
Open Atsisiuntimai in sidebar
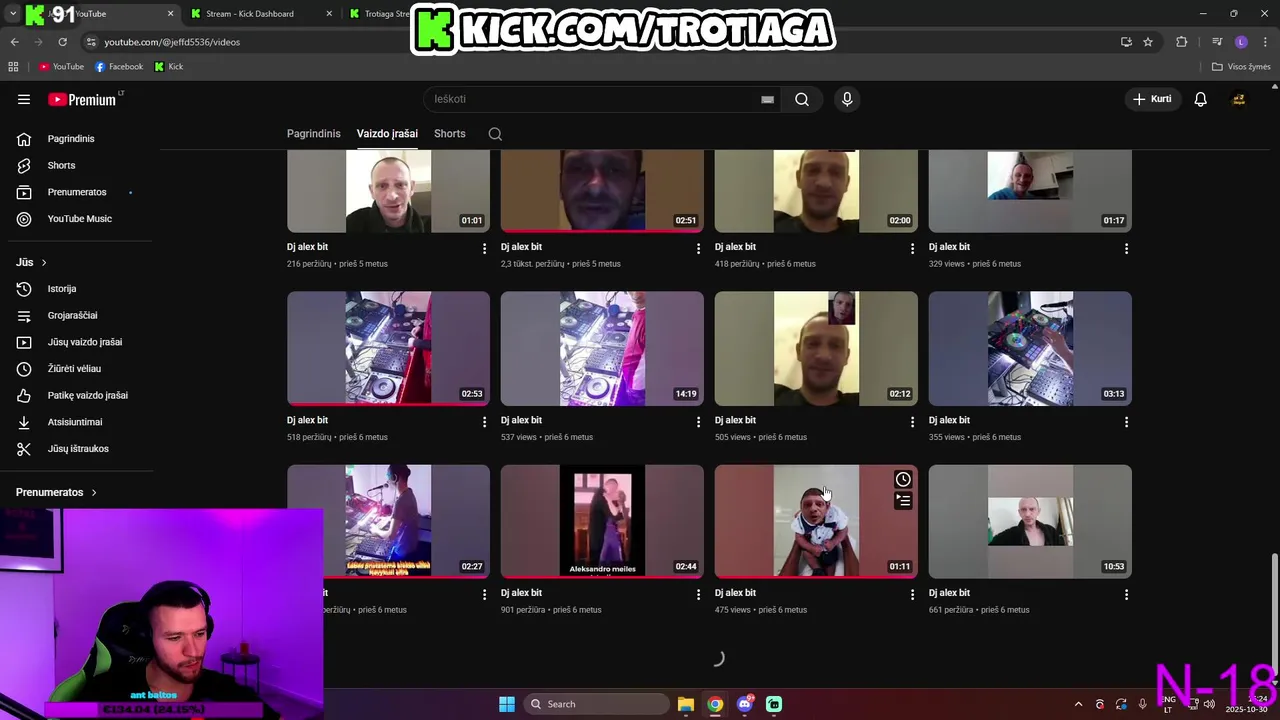77,422
